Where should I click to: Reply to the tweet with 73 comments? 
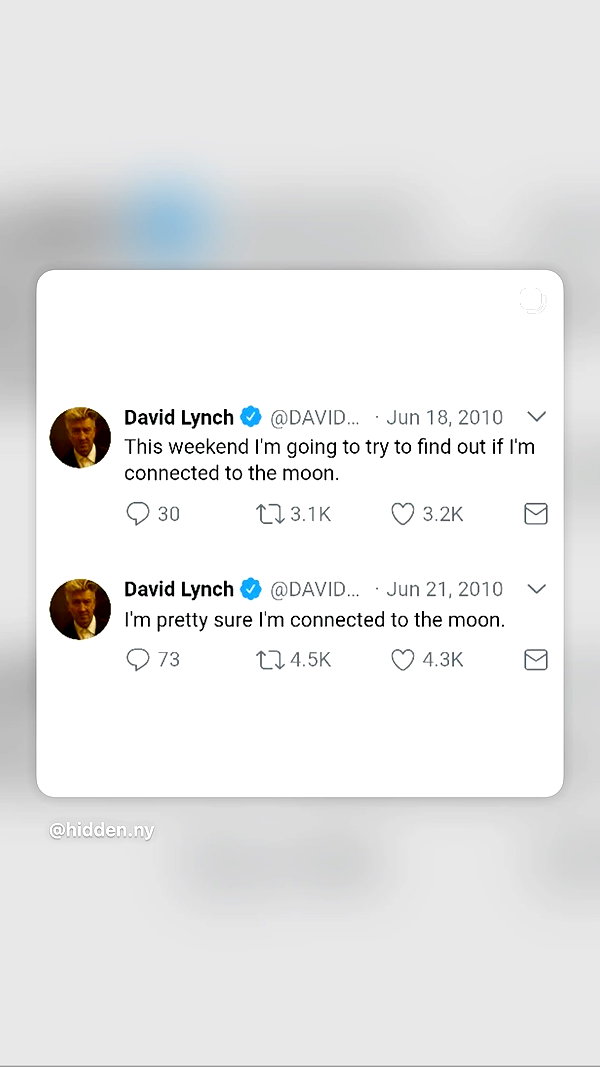(x=138, y=659)
